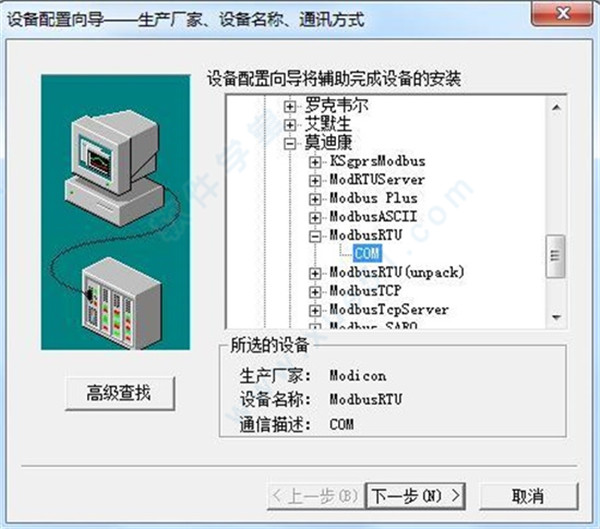Viewport: 600px width, 529px height.
Task: Go to next step with 下一步(N)
Action: click(415, 496)
